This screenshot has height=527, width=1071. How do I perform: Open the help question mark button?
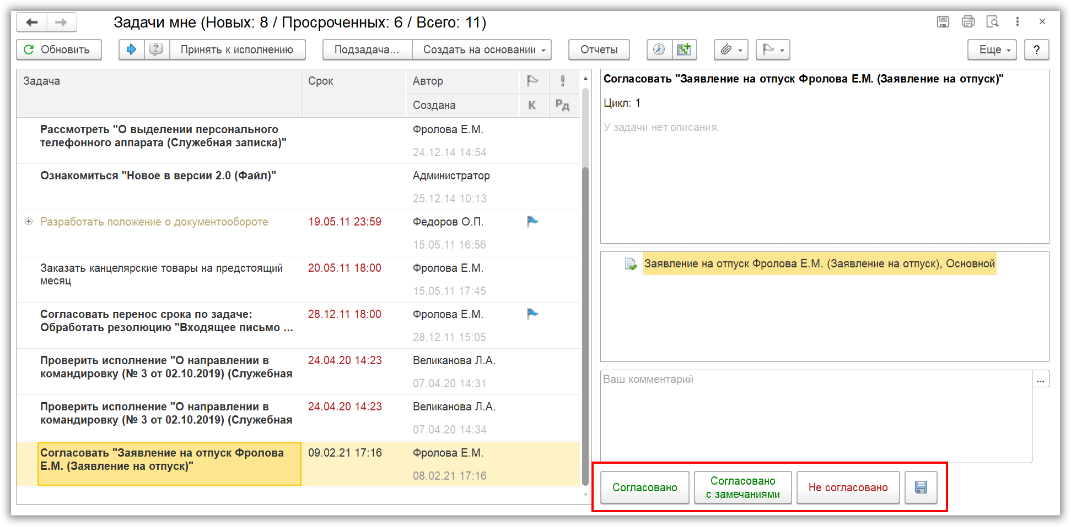click(1036, 49)
